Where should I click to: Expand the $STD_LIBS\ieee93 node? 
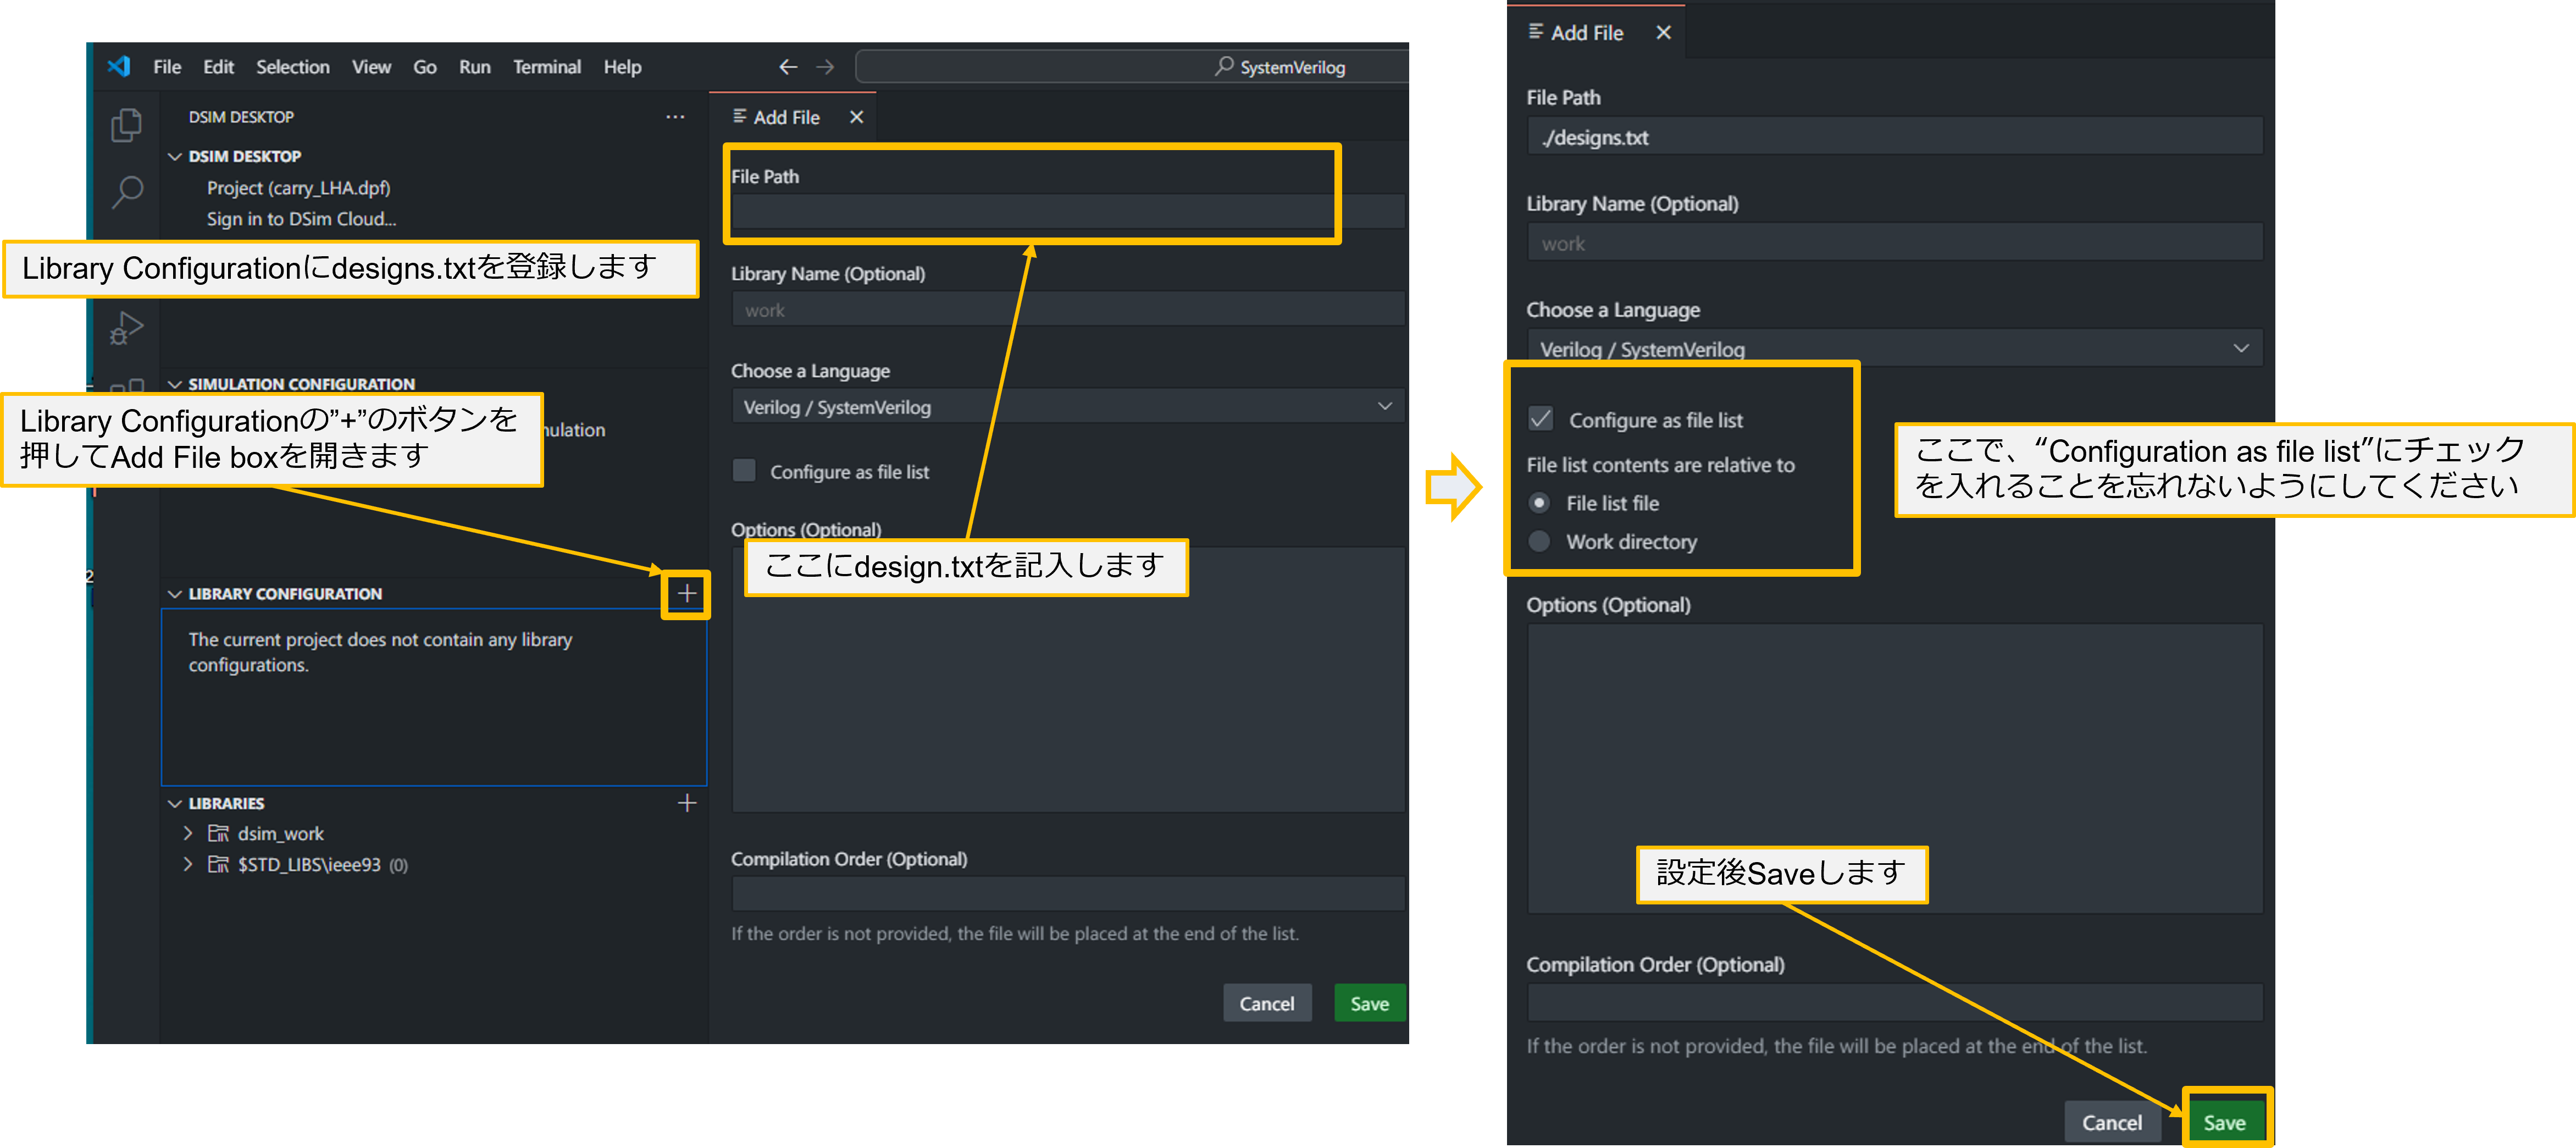point(188,864)
